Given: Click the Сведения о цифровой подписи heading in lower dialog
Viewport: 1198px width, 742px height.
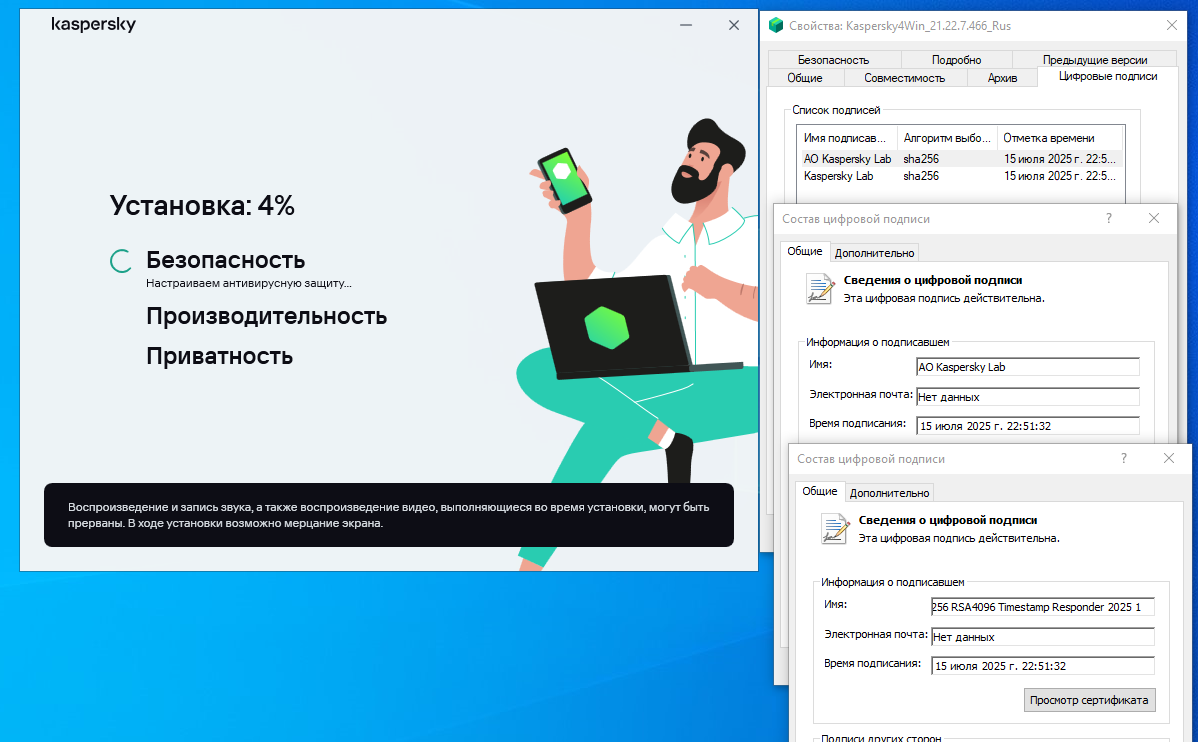Looking at the screenshot, I should pos(948,520).
